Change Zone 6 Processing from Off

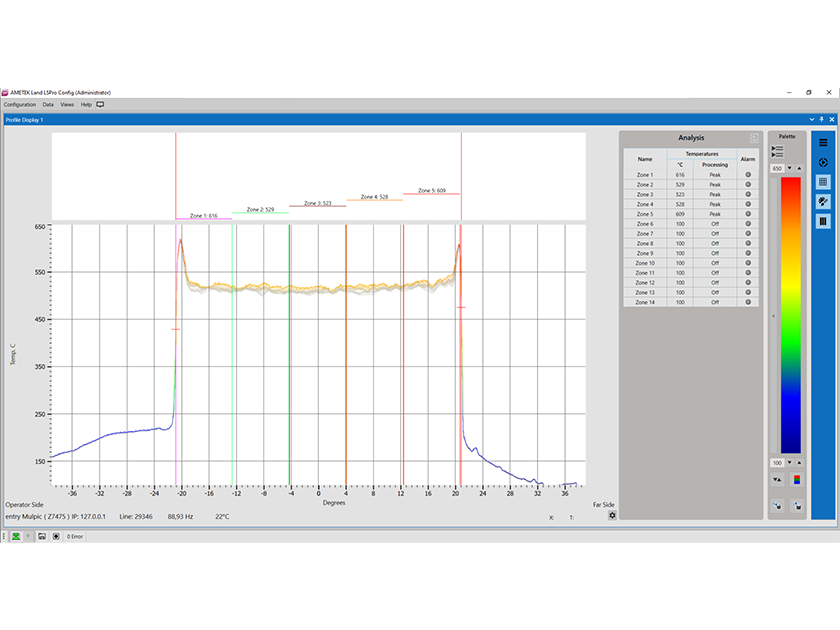(713, 223)
